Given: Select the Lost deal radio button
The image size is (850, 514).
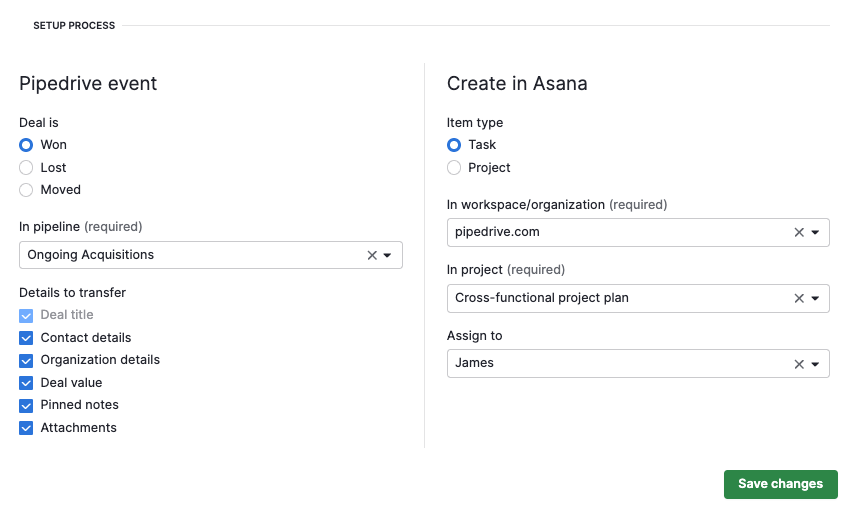Looking at the screenshot, I should point(26,168).
